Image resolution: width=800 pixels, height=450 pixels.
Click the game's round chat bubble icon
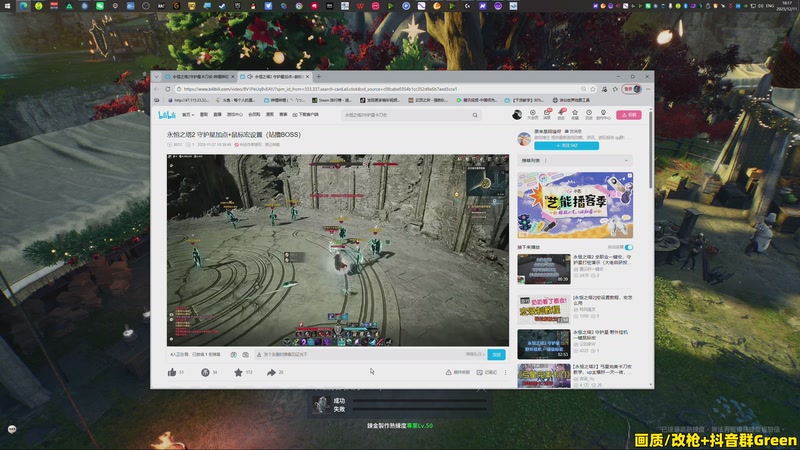[x=12, y=429]
